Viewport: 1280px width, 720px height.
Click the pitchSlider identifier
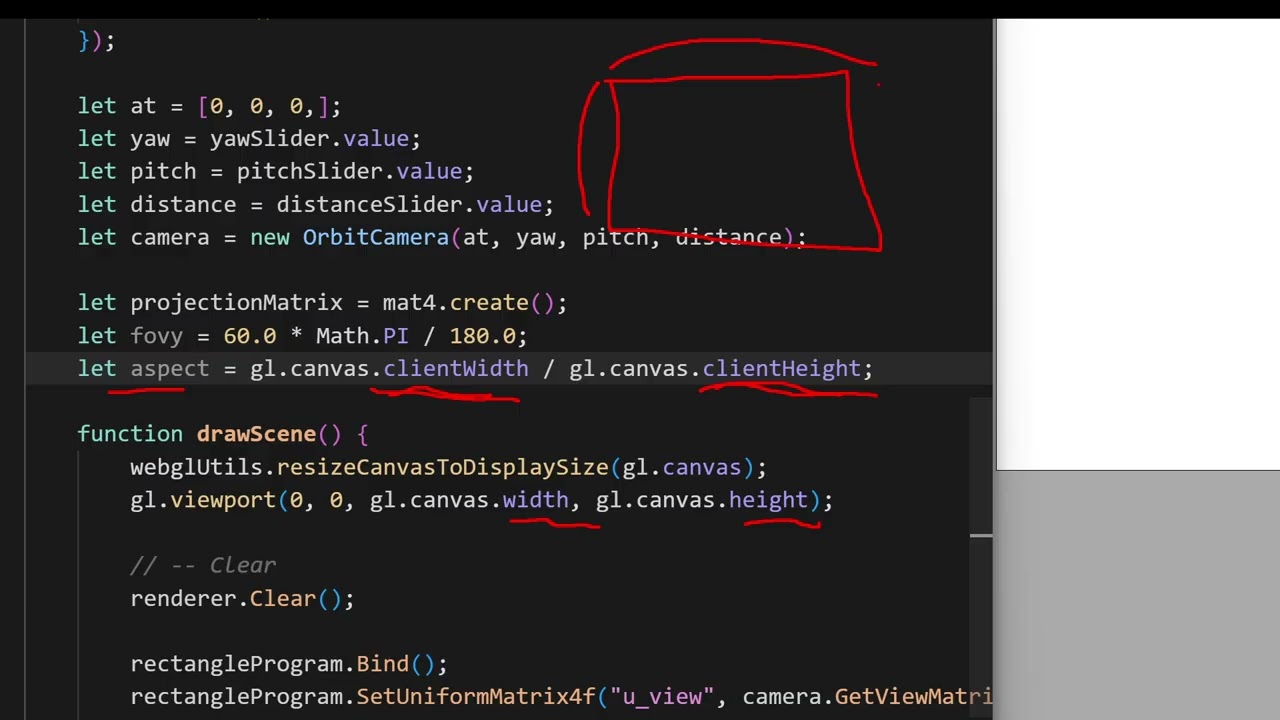(310, 172)
